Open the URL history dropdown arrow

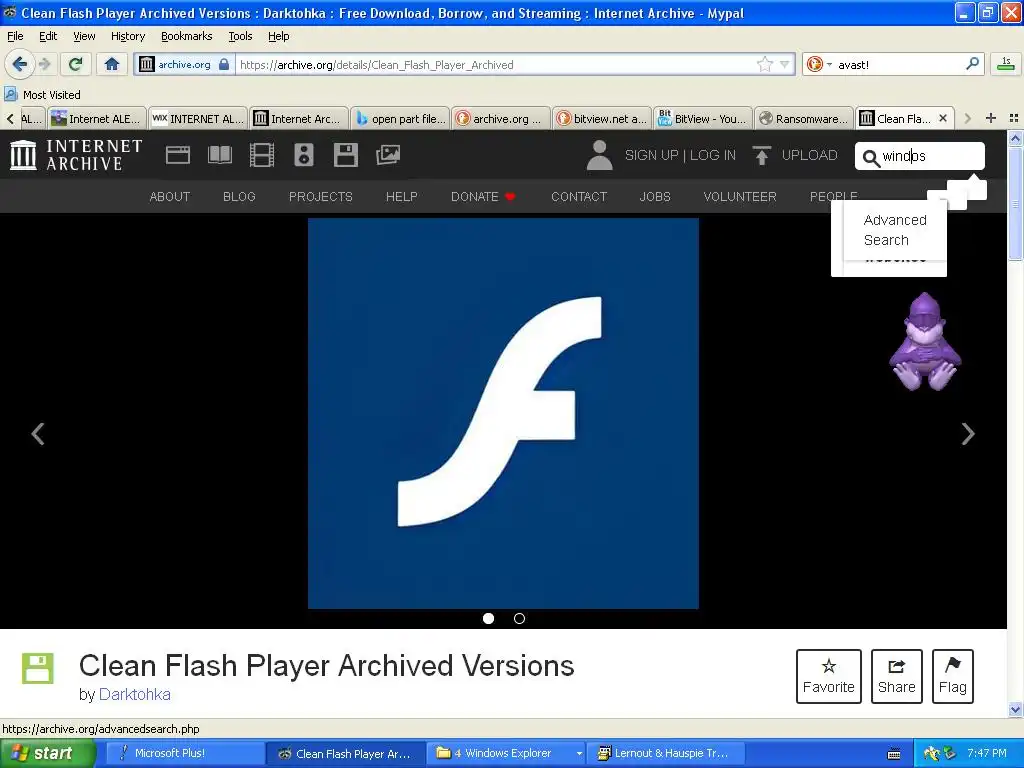click(x=784, y=64)
